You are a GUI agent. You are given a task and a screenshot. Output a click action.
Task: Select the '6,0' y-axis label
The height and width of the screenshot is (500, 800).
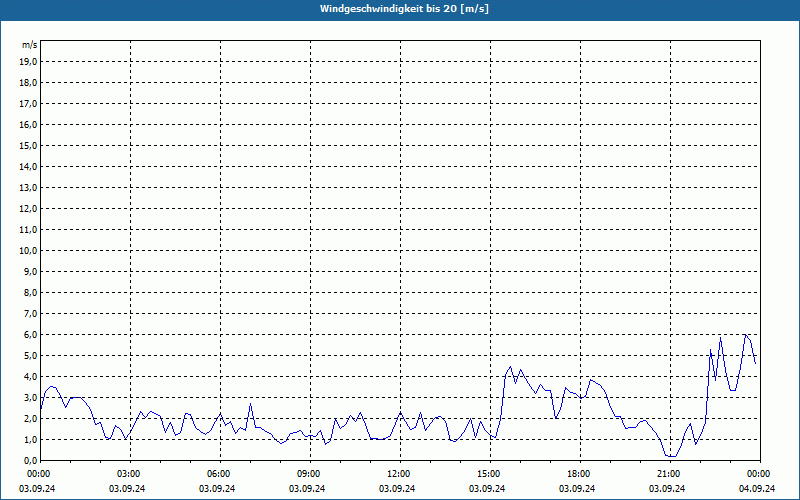(30, 335)
